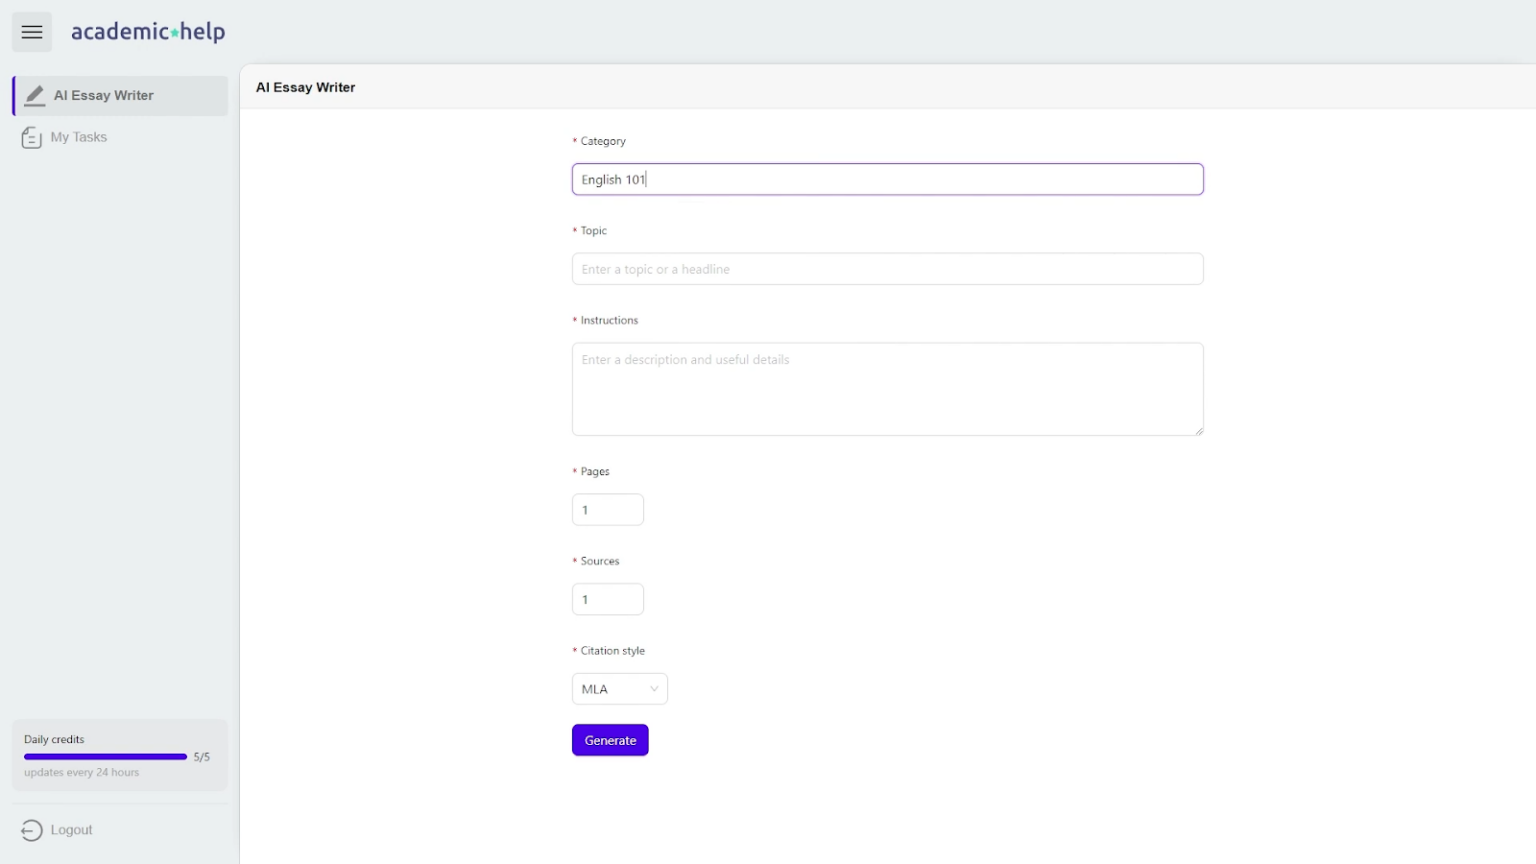This screenshot has height=864, width=1536.
Task: Click the Citation style chevron arrow
Action: [654, 689]
